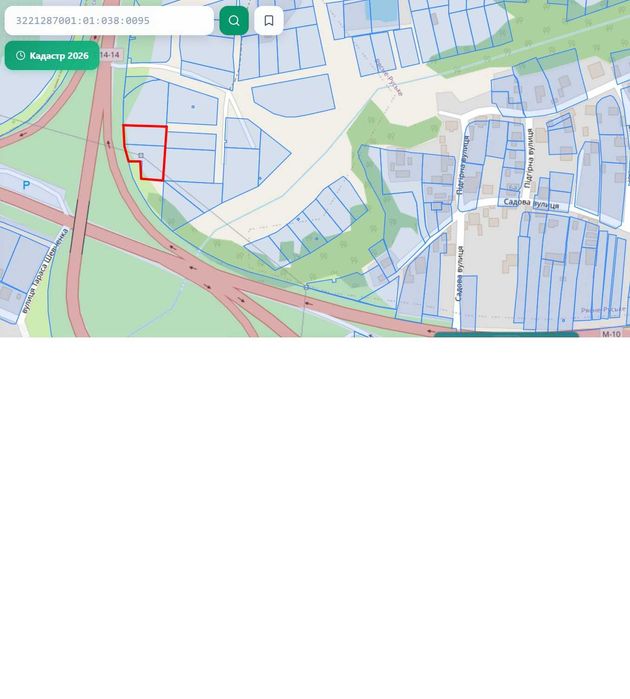Click the small square marker inside red parcel
This screenshot has width=630, height=699.
141,155
